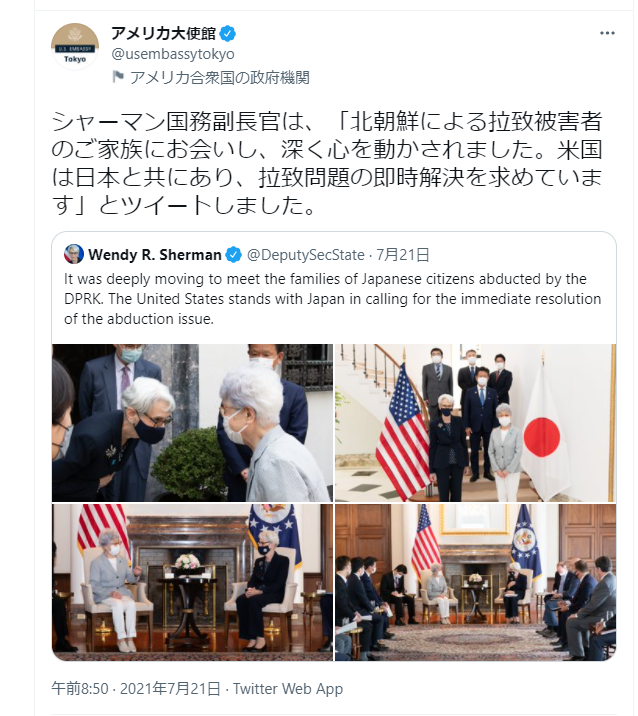Viewport: 638px width, 716px height.
Task: Click the timestamp 午前8:50 · 2021年7月21日
Action: [x=136, y=689]
